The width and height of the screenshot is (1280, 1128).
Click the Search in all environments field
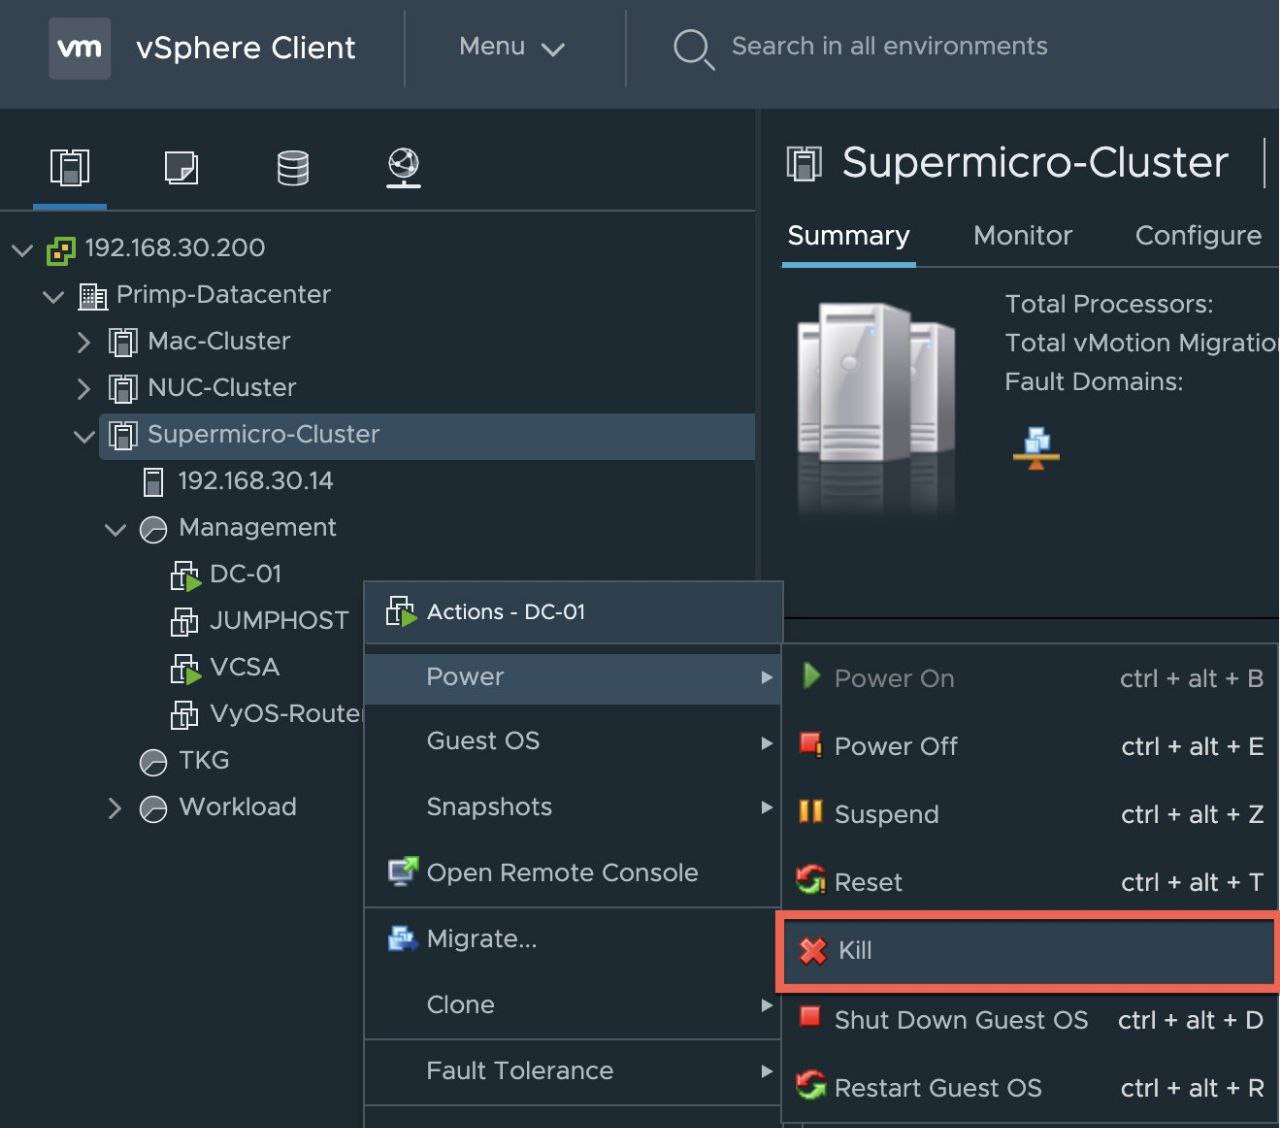click(x=889, y=46)
